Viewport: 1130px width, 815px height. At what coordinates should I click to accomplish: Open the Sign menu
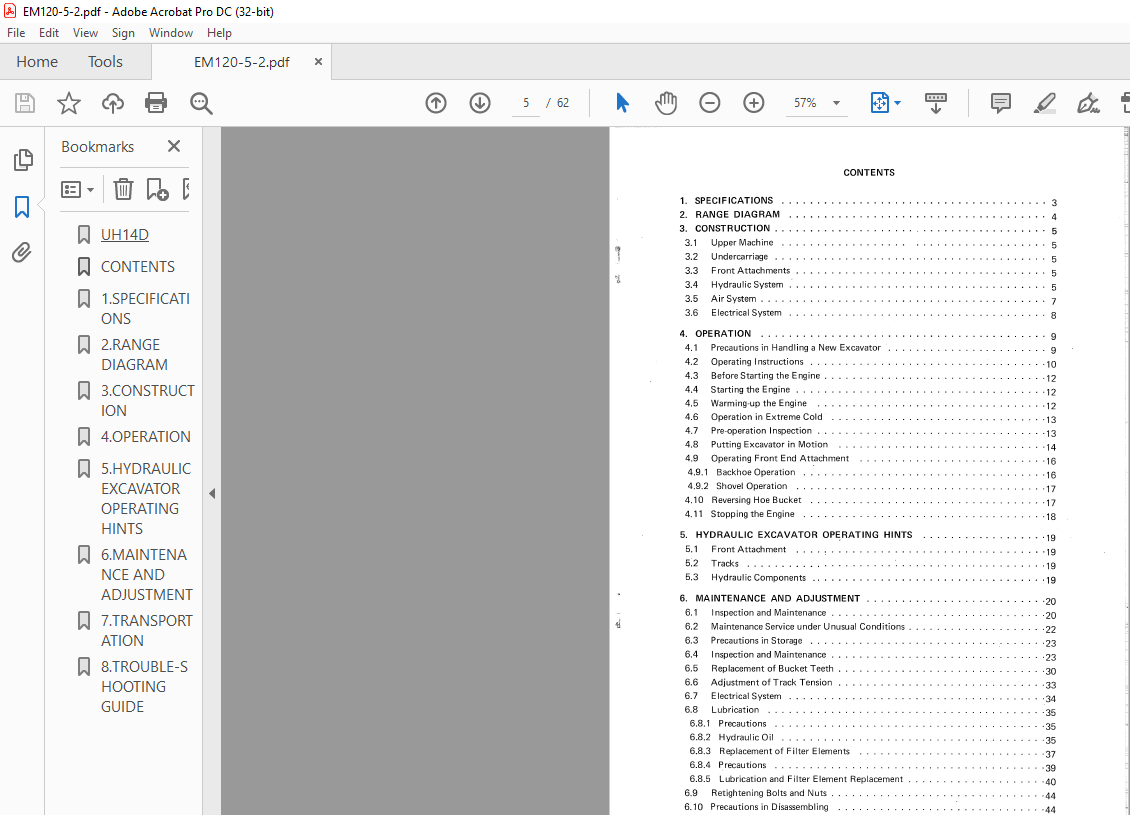coord(123,32)
